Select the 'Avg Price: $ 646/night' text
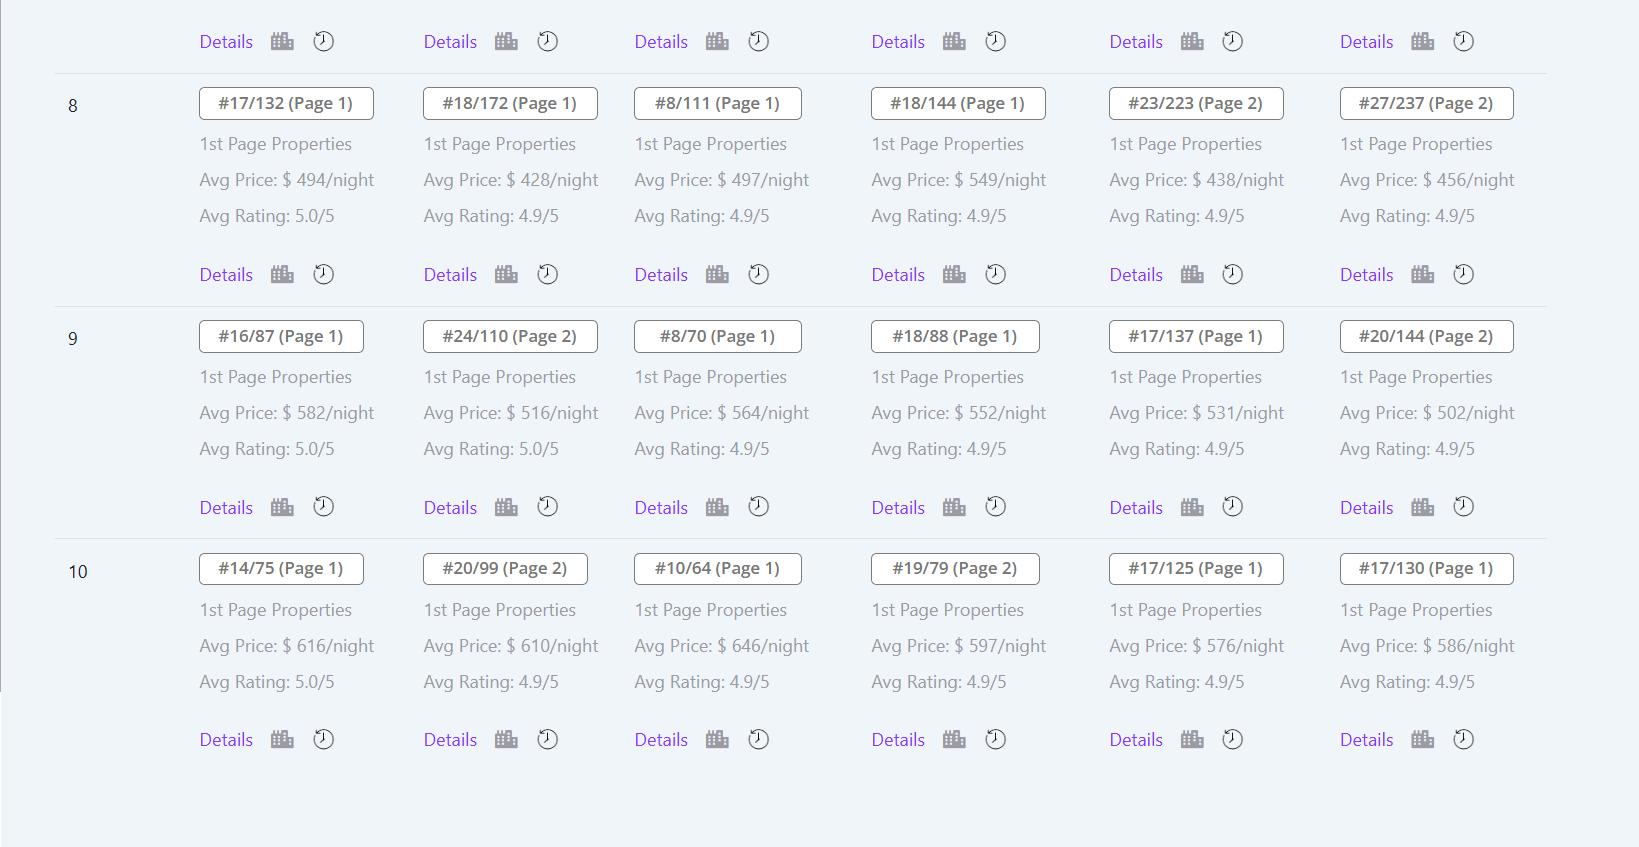 pos(721,646)
